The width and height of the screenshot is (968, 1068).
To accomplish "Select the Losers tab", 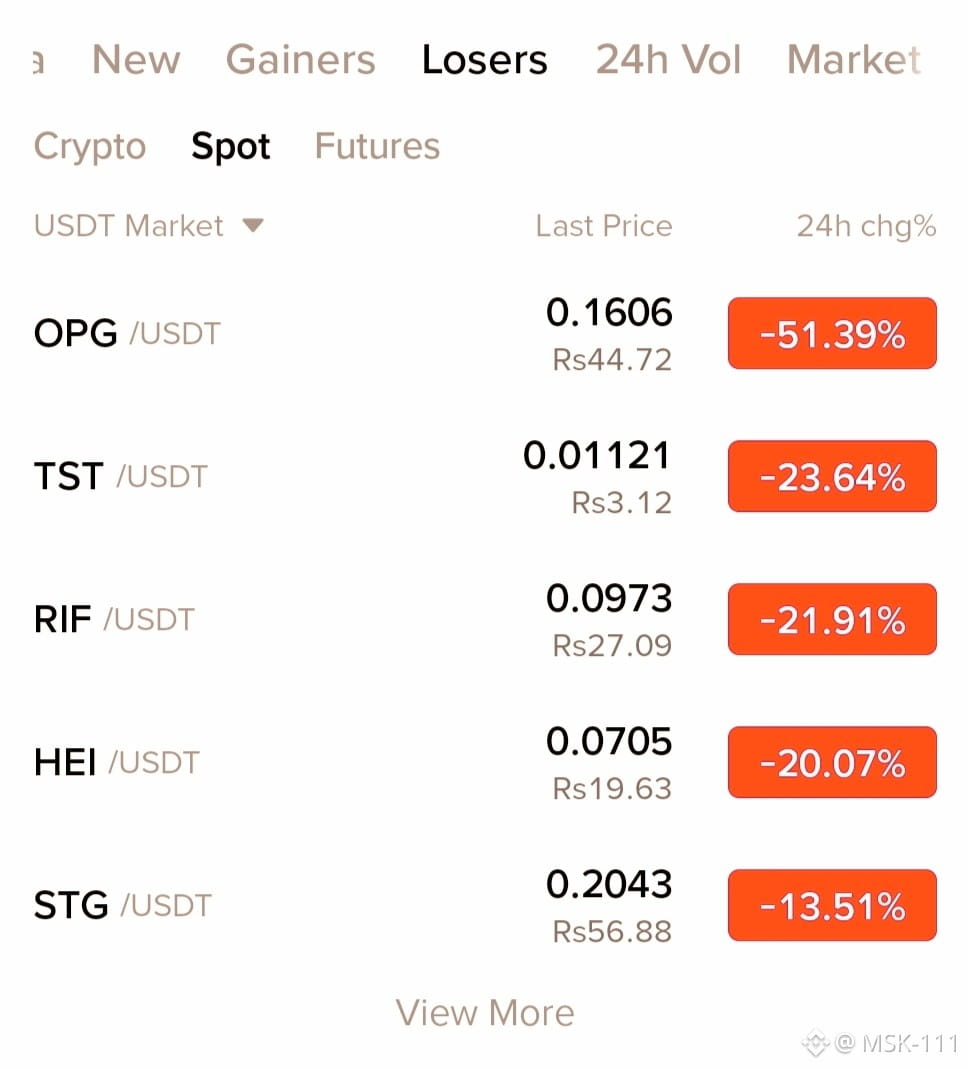I will pyautogui.click(x=484, y=59).
